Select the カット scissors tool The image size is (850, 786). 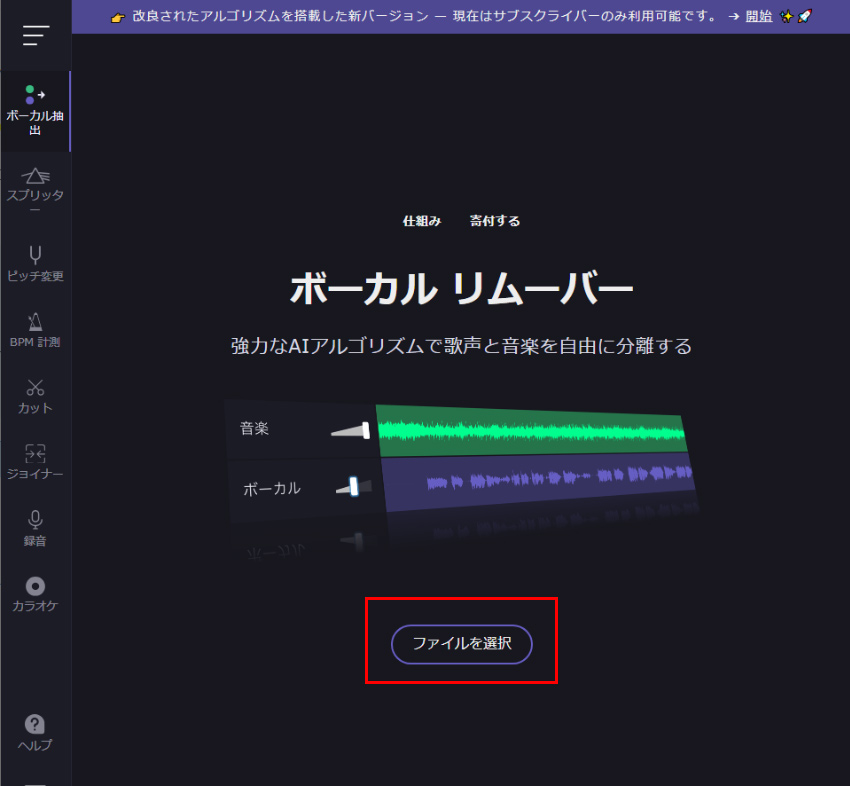pos(35,396)
